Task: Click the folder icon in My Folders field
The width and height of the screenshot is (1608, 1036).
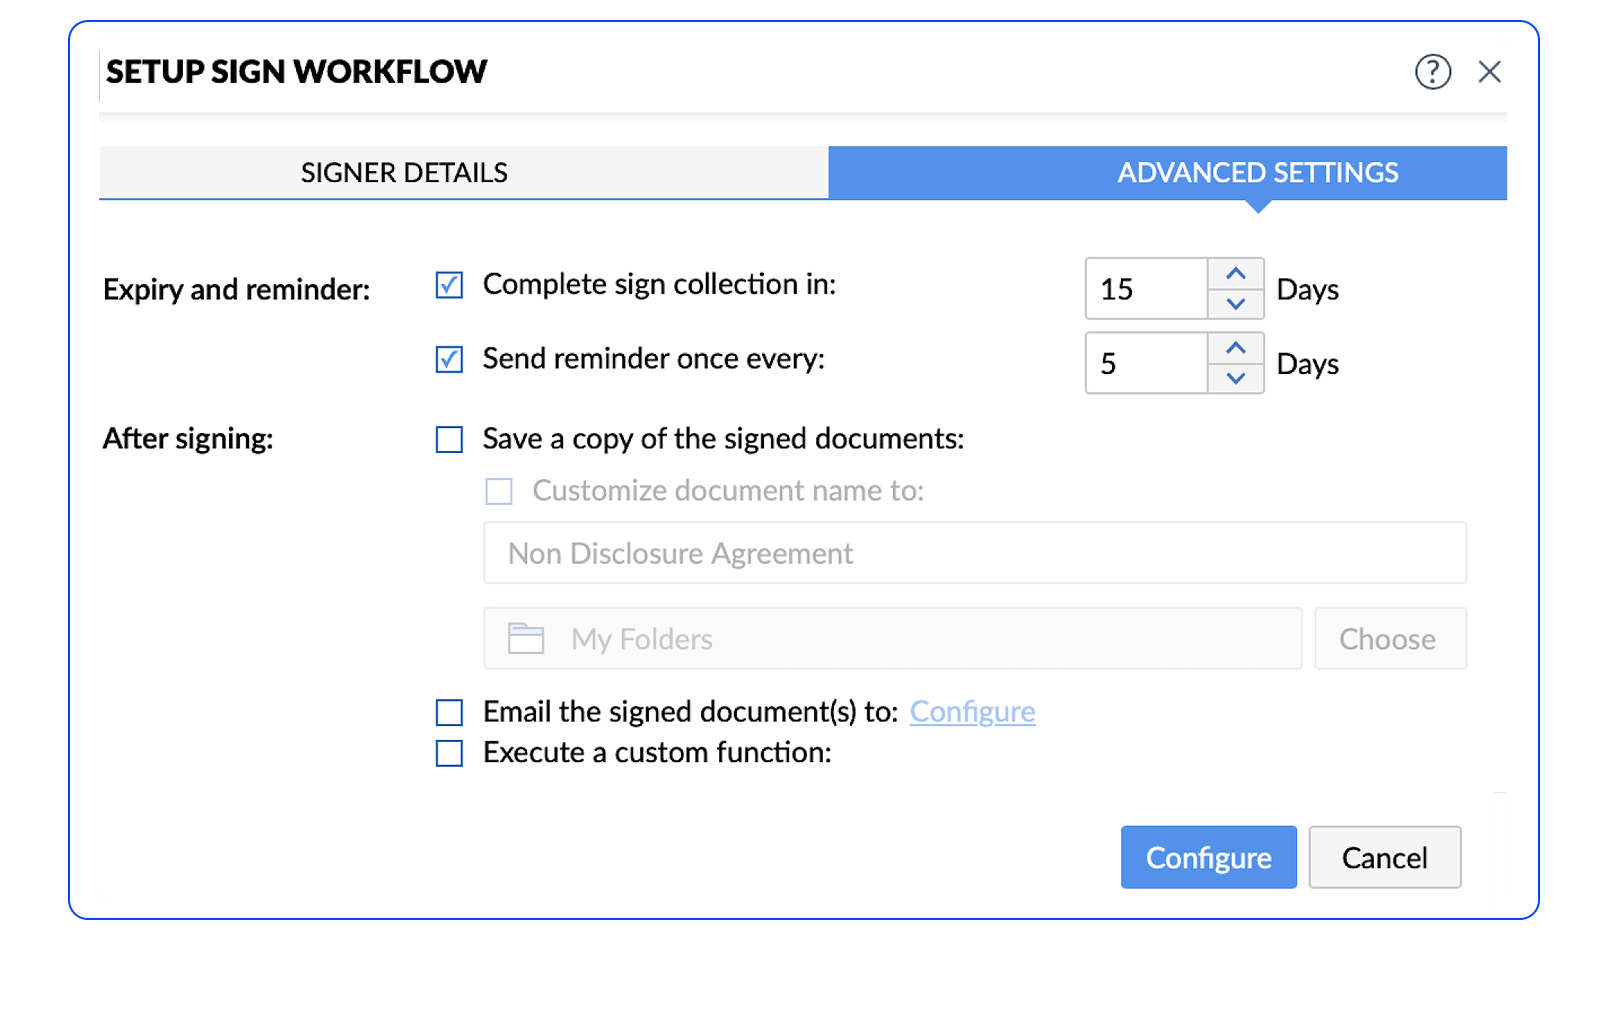Action: click(525, 638)
